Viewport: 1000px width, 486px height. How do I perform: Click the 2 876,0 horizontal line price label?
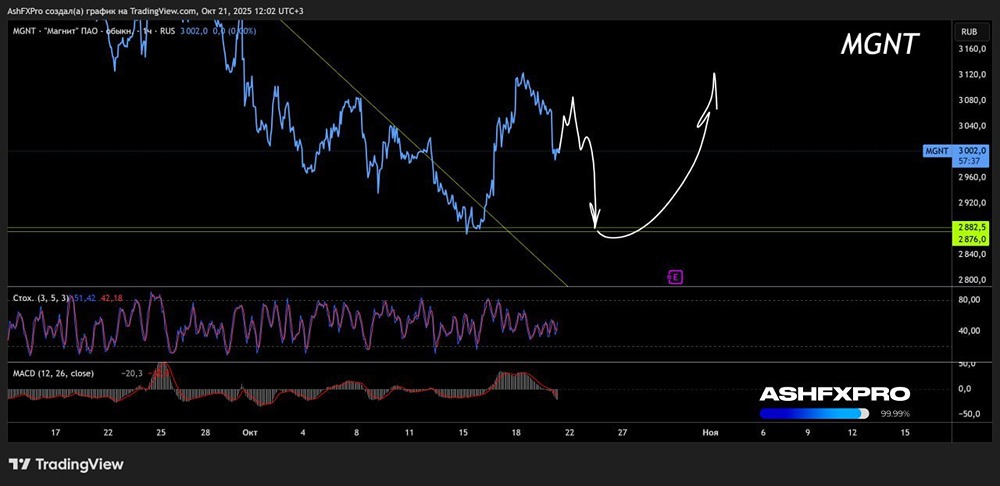970,239
